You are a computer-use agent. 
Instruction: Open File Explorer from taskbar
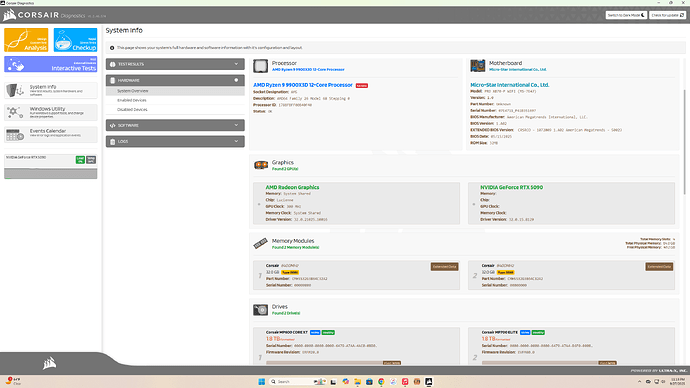click(357, 381)
